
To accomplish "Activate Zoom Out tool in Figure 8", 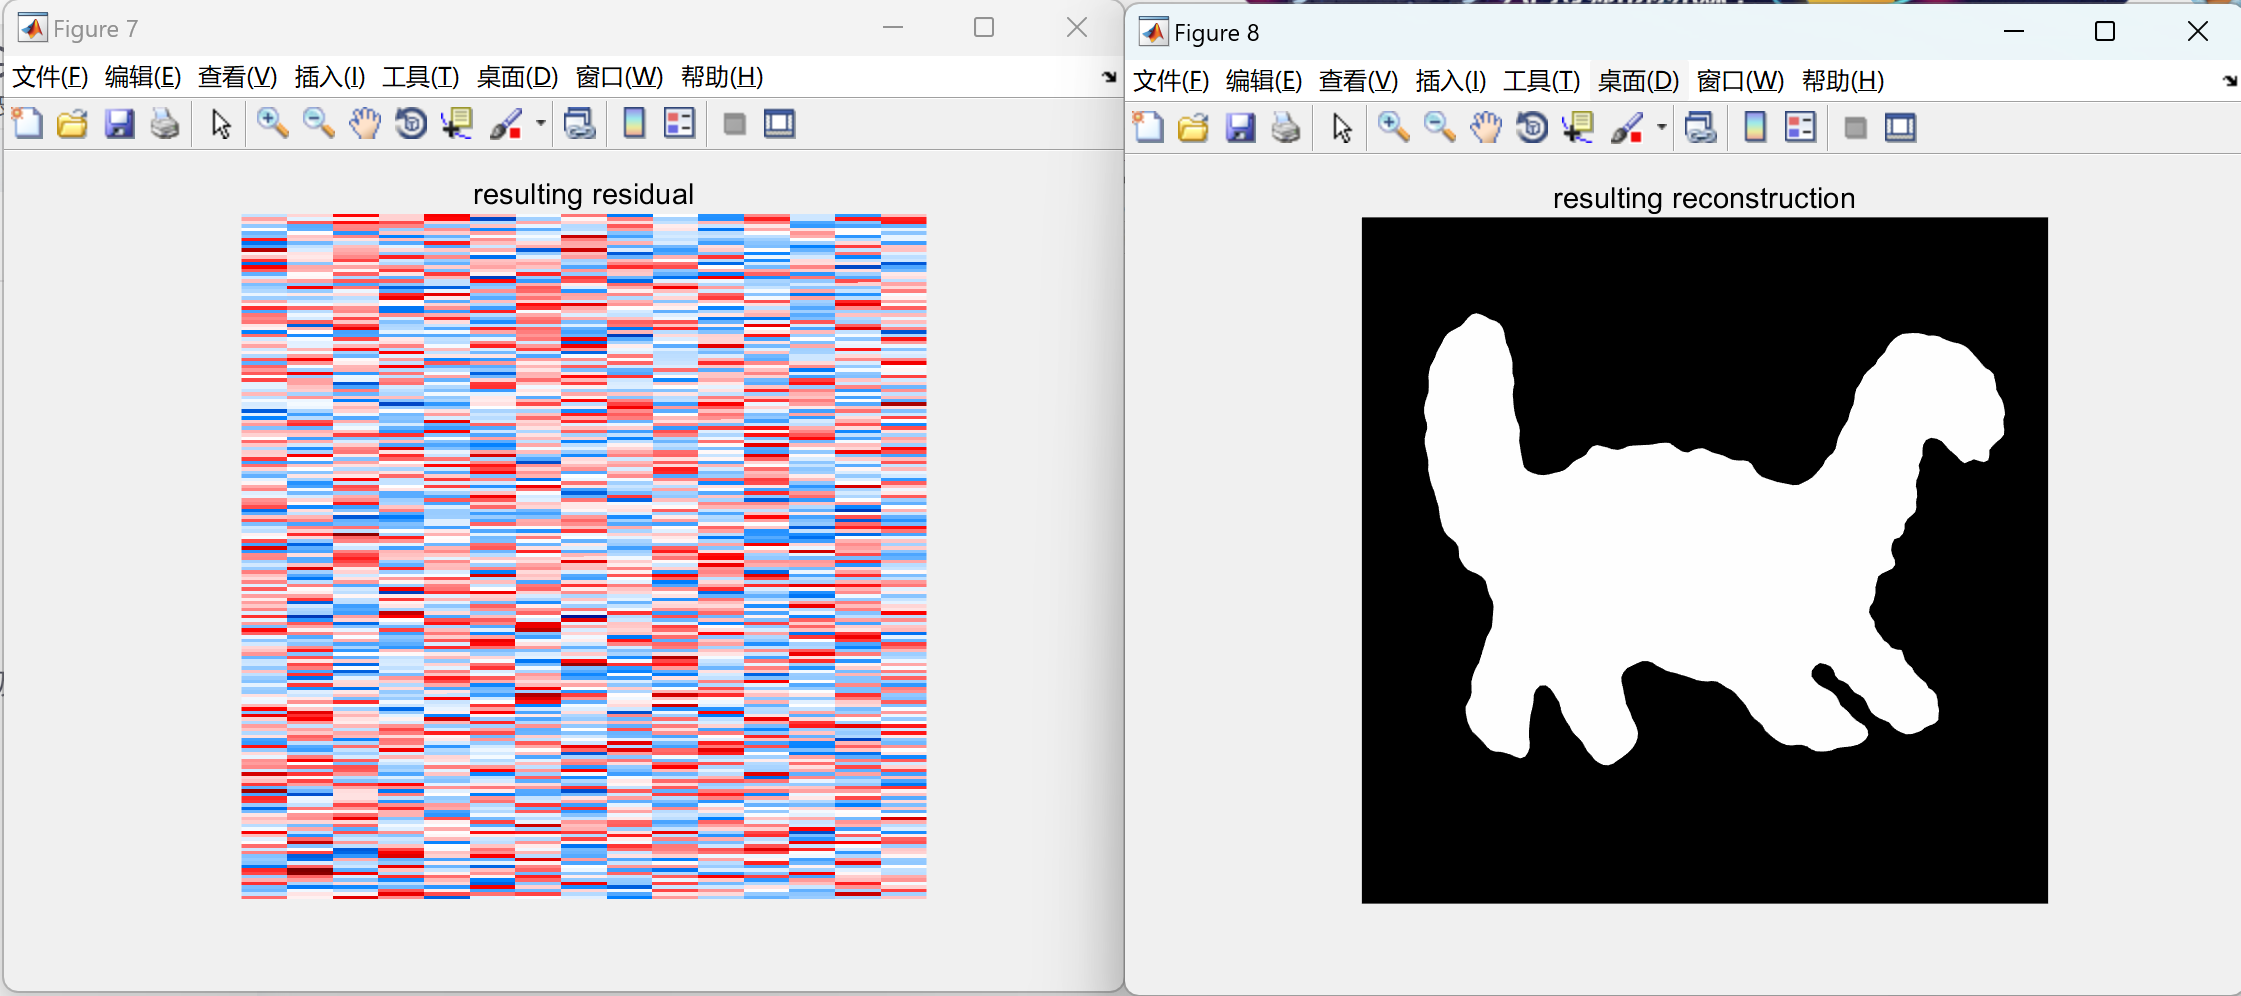I will [x=1439, y=128].
